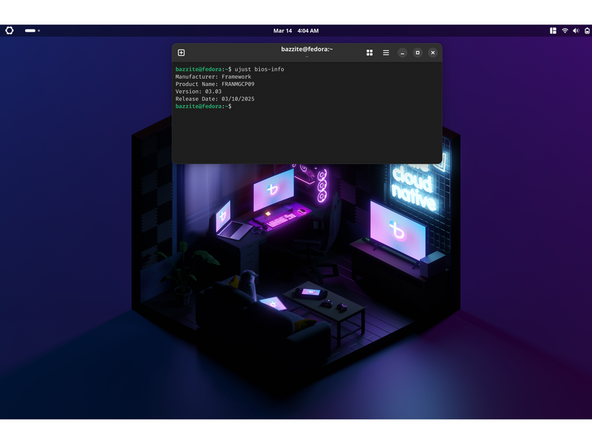The image size is (592, 444).
Task: Click the empty prompt line after the output
Action: point(204,106)
